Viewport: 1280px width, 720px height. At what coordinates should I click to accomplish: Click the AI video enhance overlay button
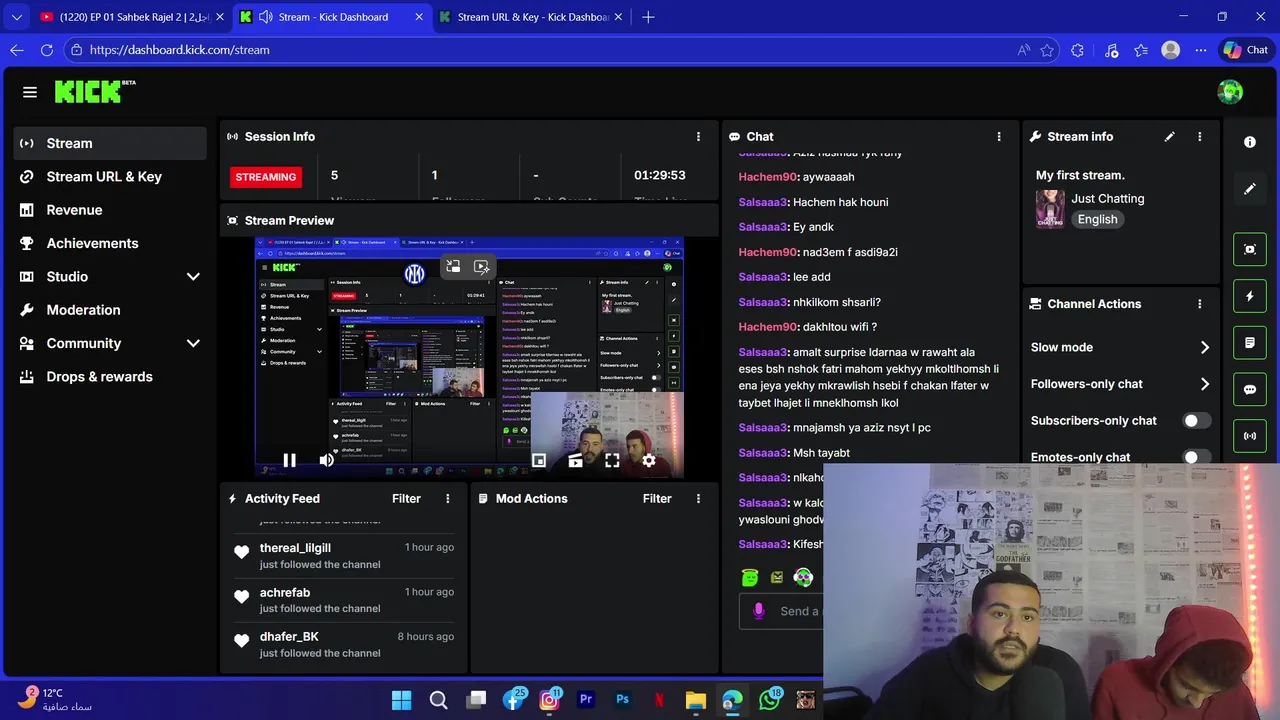click(x=482, y=267)
